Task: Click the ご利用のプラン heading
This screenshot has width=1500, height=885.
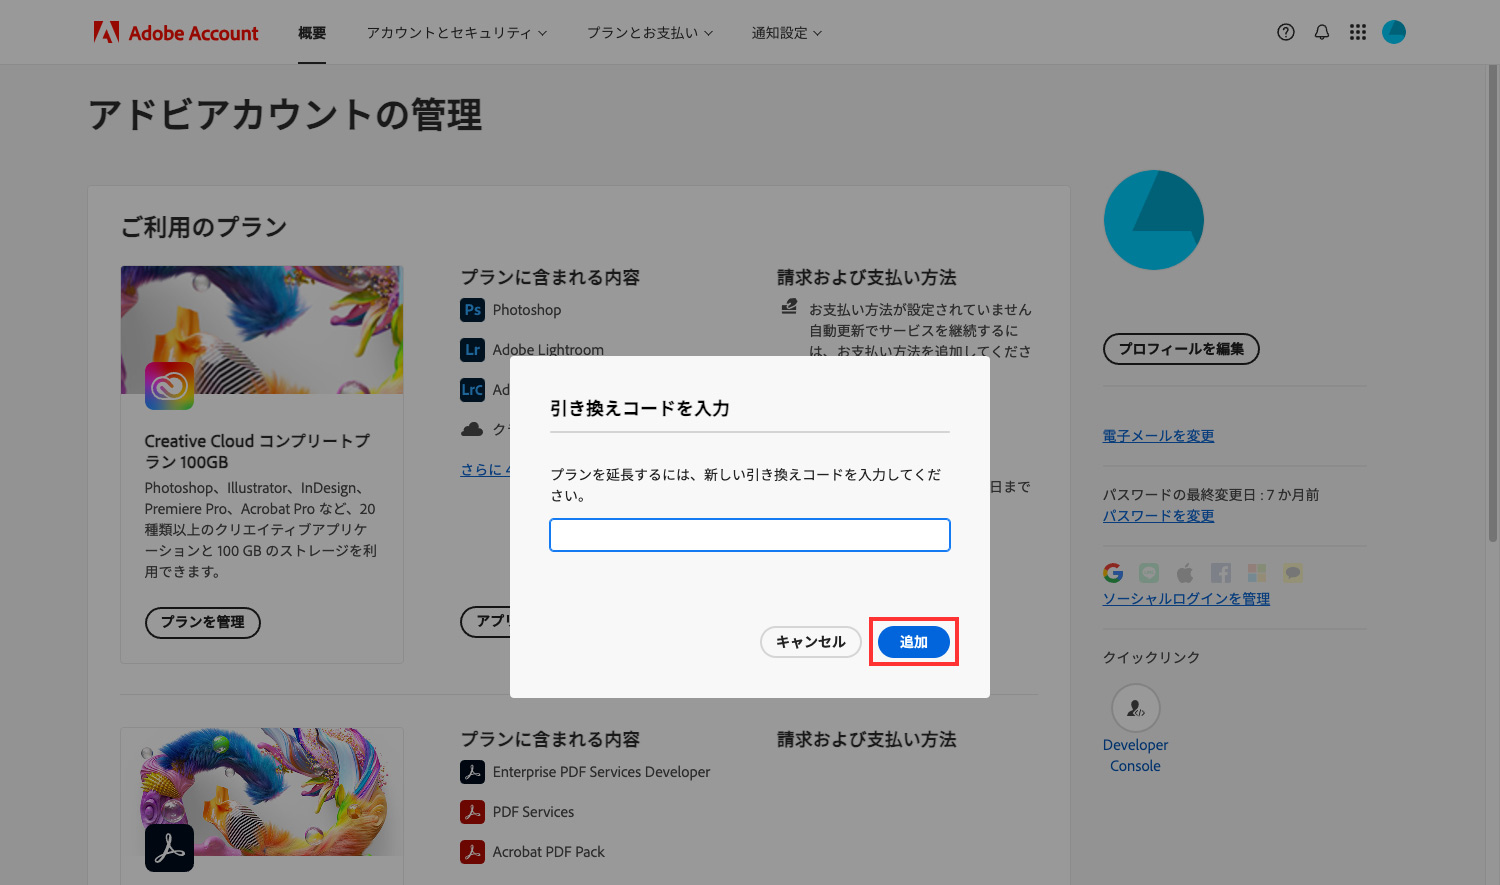Action: click(x=204, y=227)
